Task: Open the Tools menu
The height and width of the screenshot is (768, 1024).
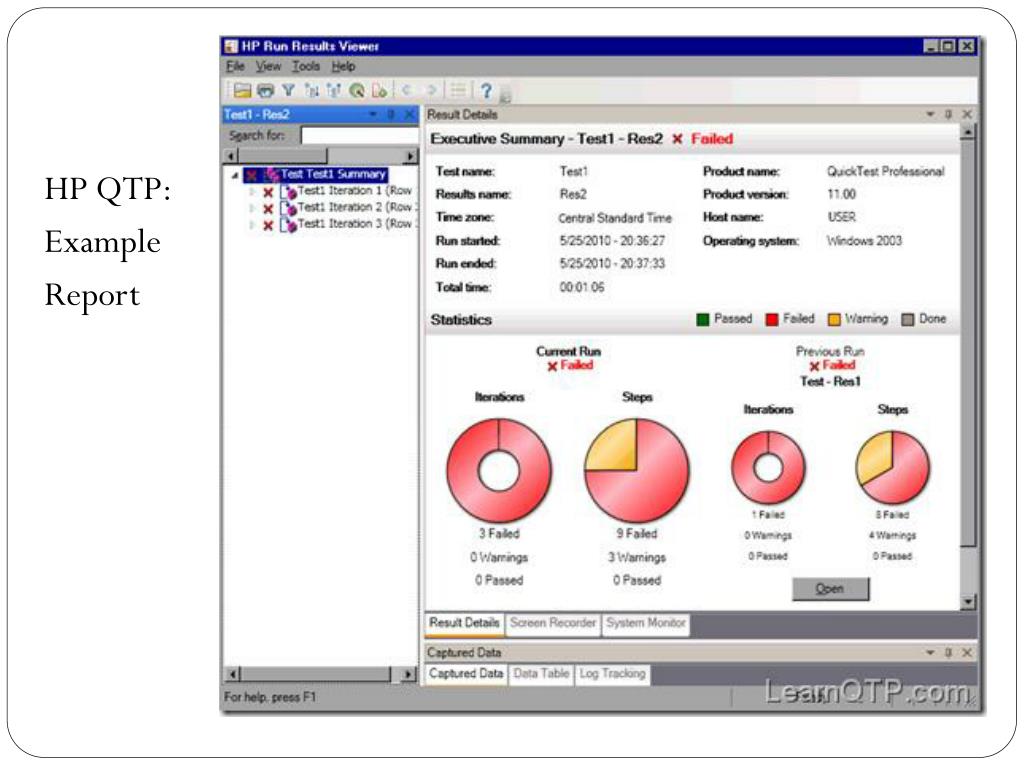Action: 306,66
